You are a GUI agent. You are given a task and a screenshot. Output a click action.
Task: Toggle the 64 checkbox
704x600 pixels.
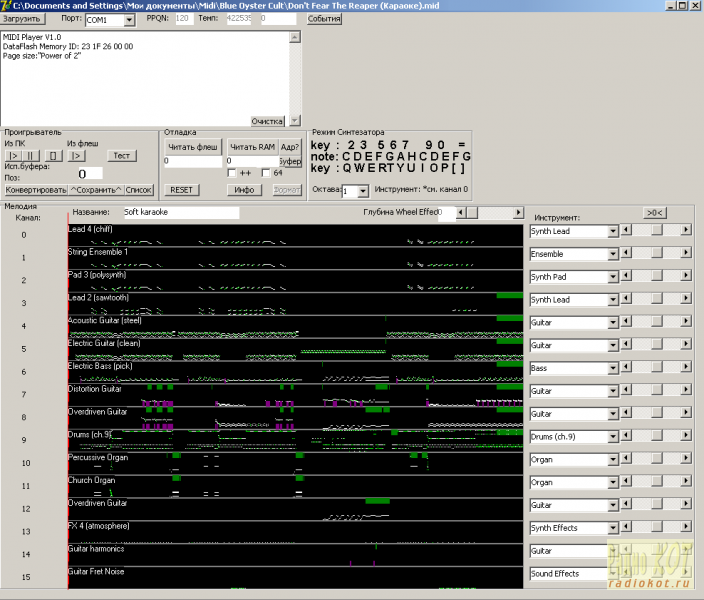[266, 173]
